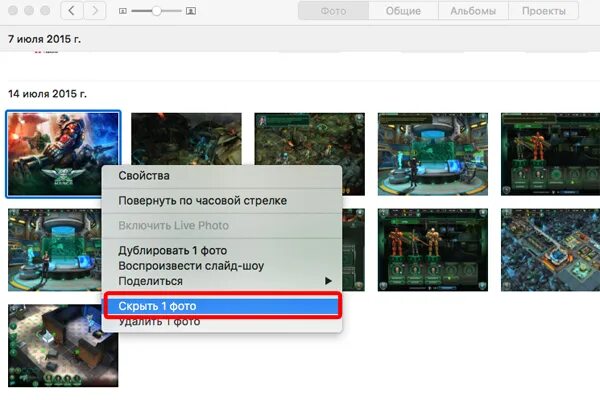Screen dimensions: 600x400
Task: Click the small thumbnail size icon
Action: 123,11
